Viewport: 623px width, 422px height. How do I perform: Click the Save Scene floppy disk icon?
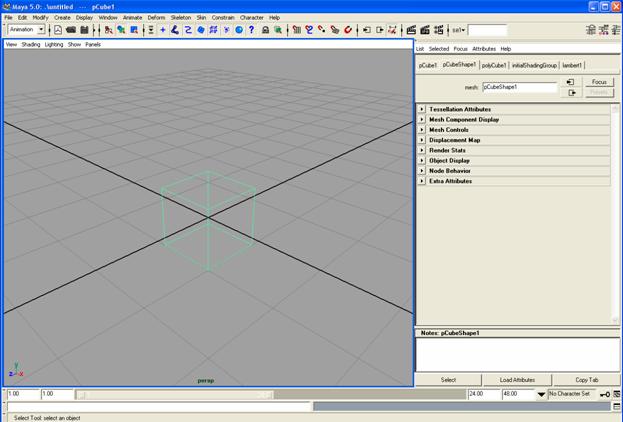[x=84, y=30]
